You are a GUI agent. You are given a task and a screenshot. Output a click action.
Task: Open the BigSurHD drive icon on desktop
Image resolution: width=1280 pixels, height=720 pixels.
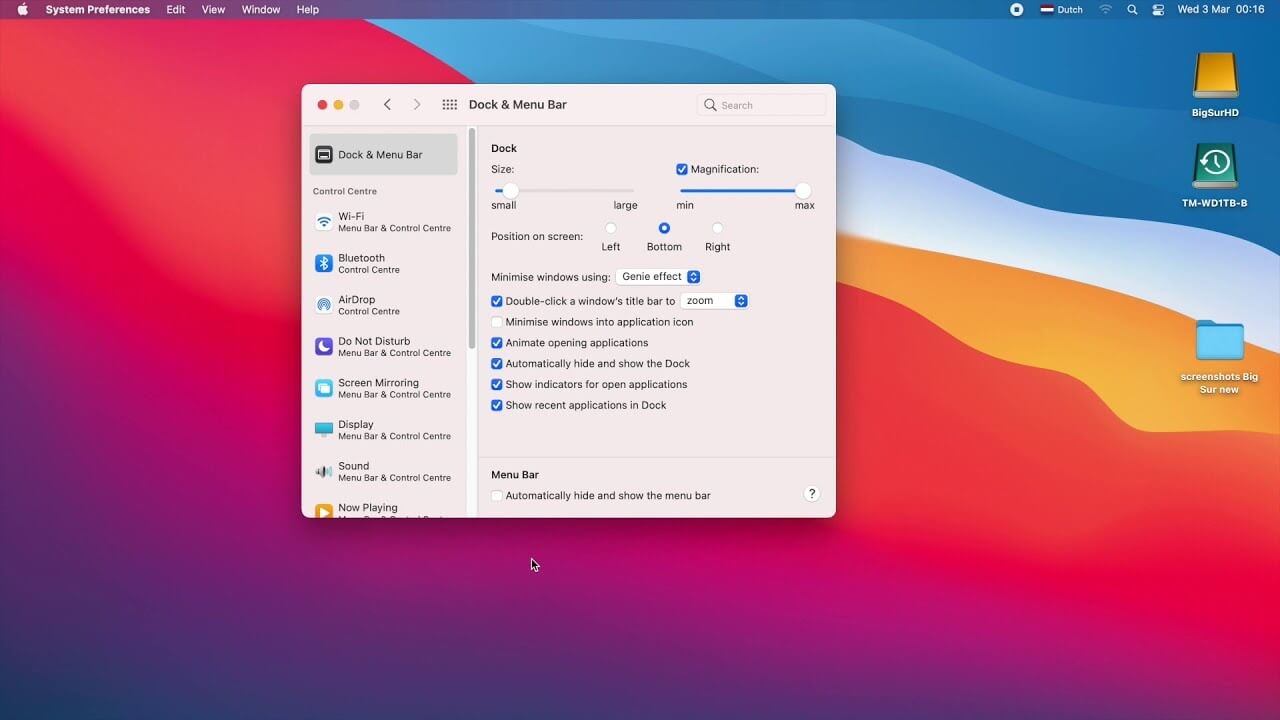[x=1215, y=77]
